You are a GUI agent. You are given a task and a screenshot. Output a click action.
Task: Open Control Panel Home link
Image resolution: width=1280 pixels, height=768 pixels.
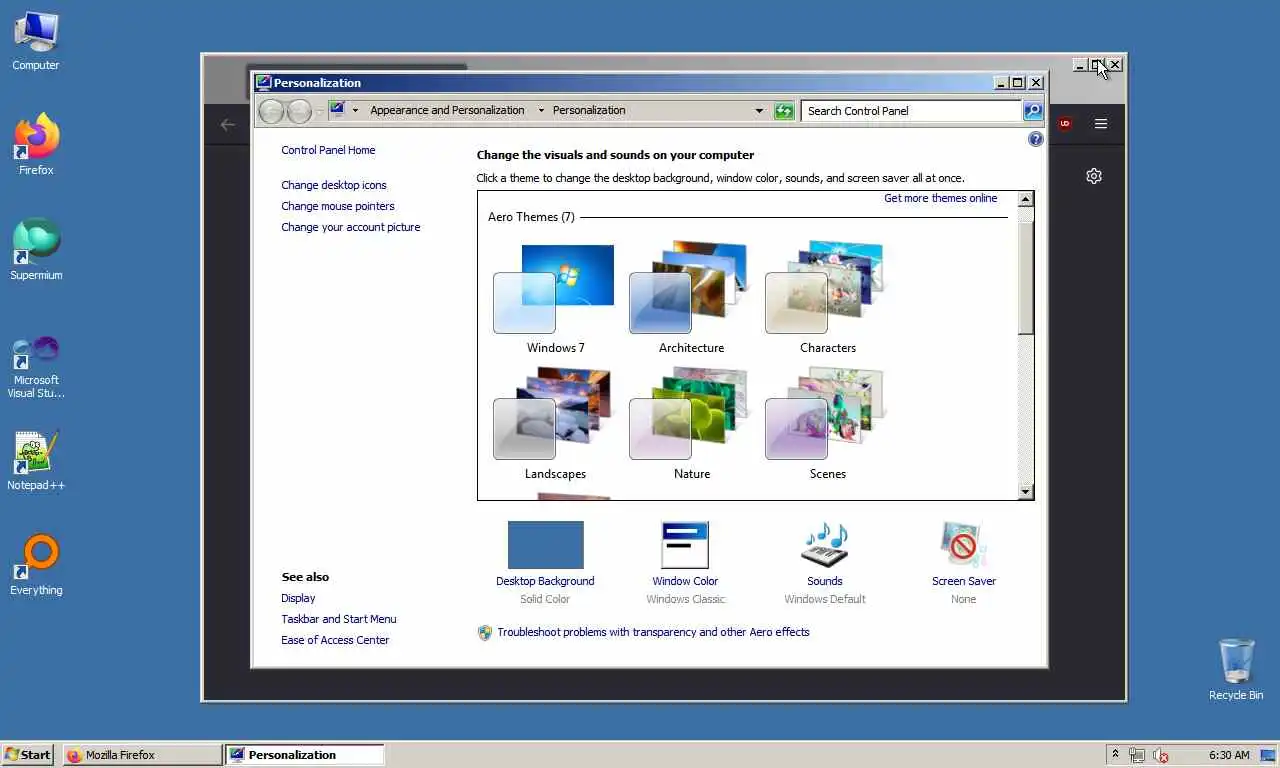point(328,150)
